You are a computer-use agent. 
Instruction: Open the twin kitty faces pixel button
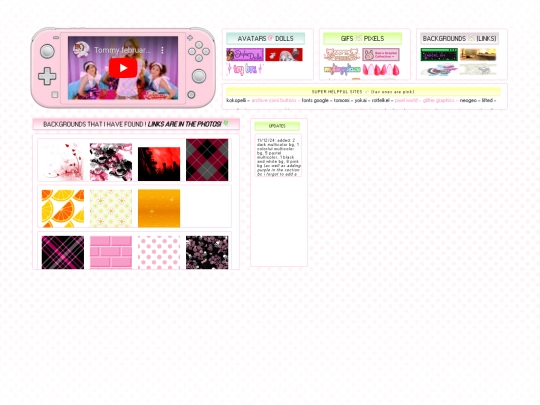pos(342,55)
